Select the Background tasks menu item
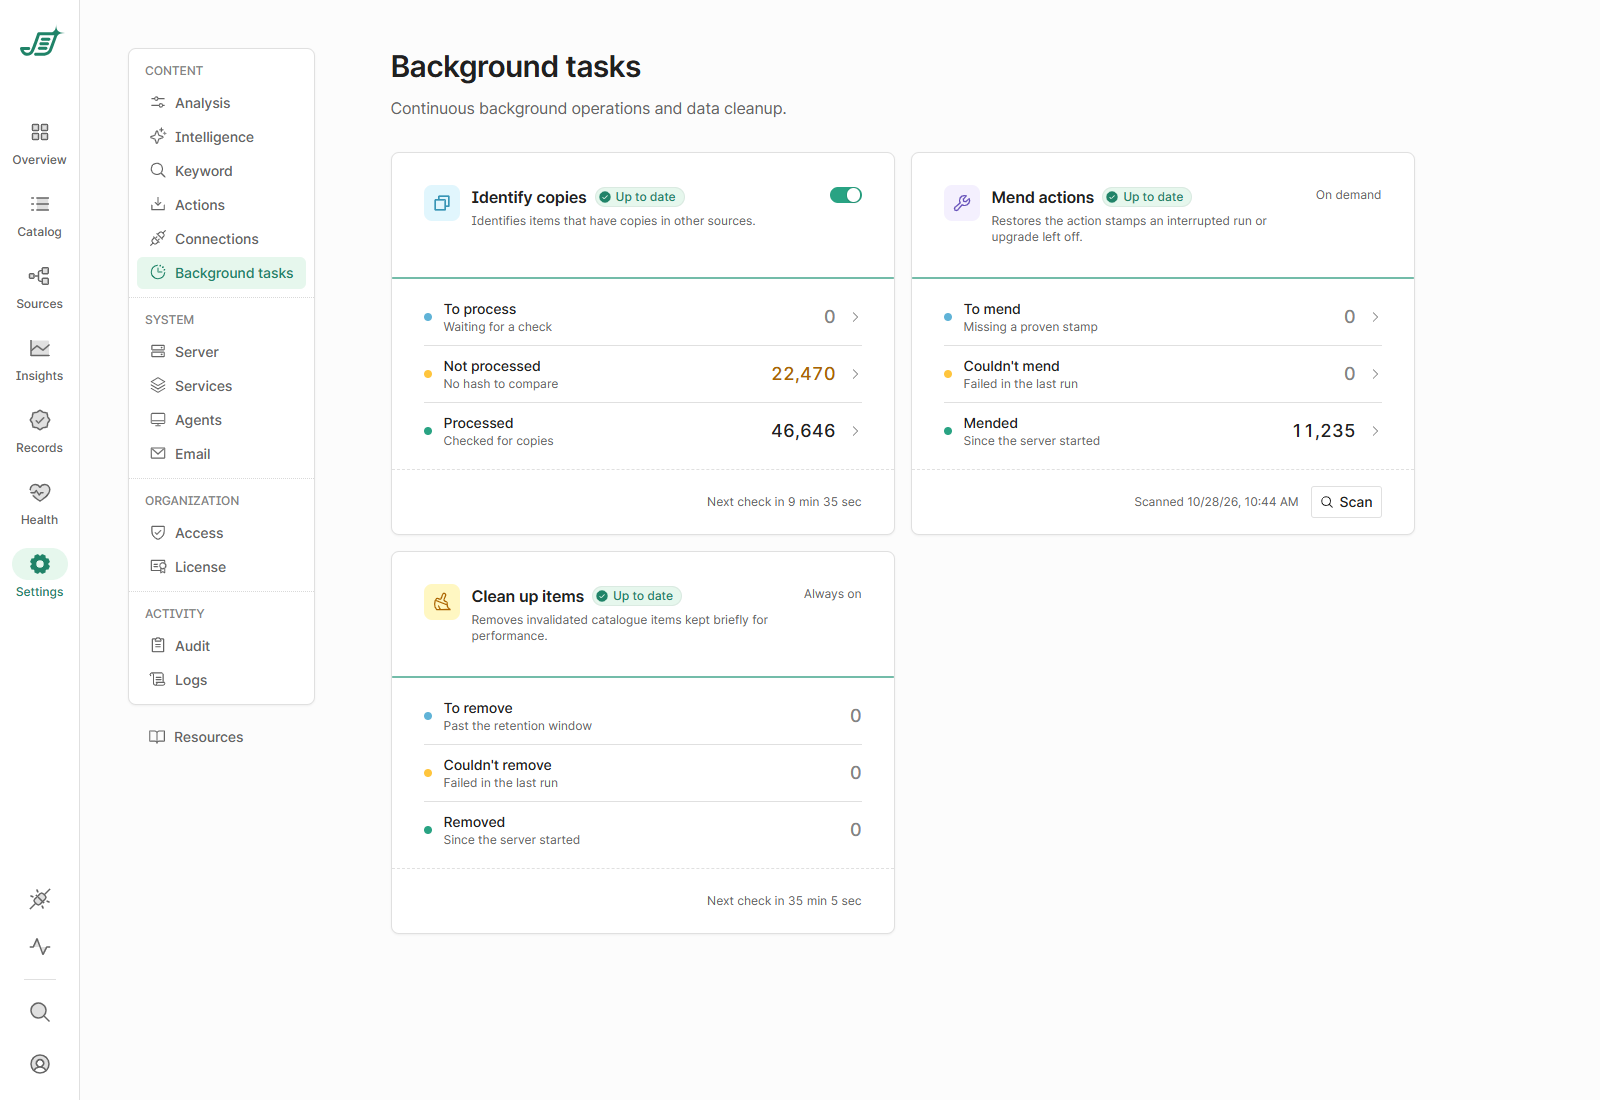The image size is (1600, 1100). 221,273
